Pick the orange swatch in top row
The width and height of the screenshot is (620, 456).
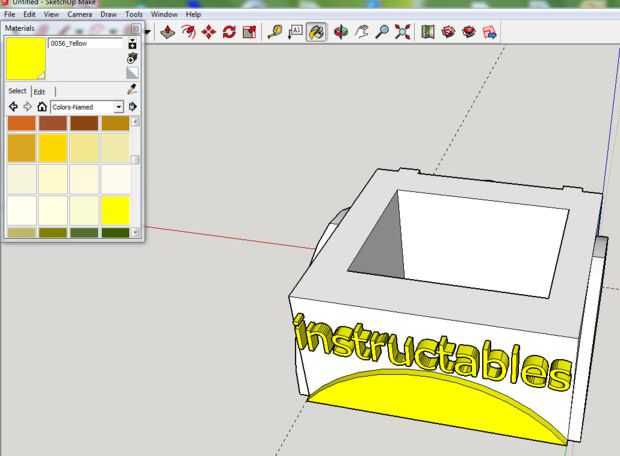(x=21, y=123)
